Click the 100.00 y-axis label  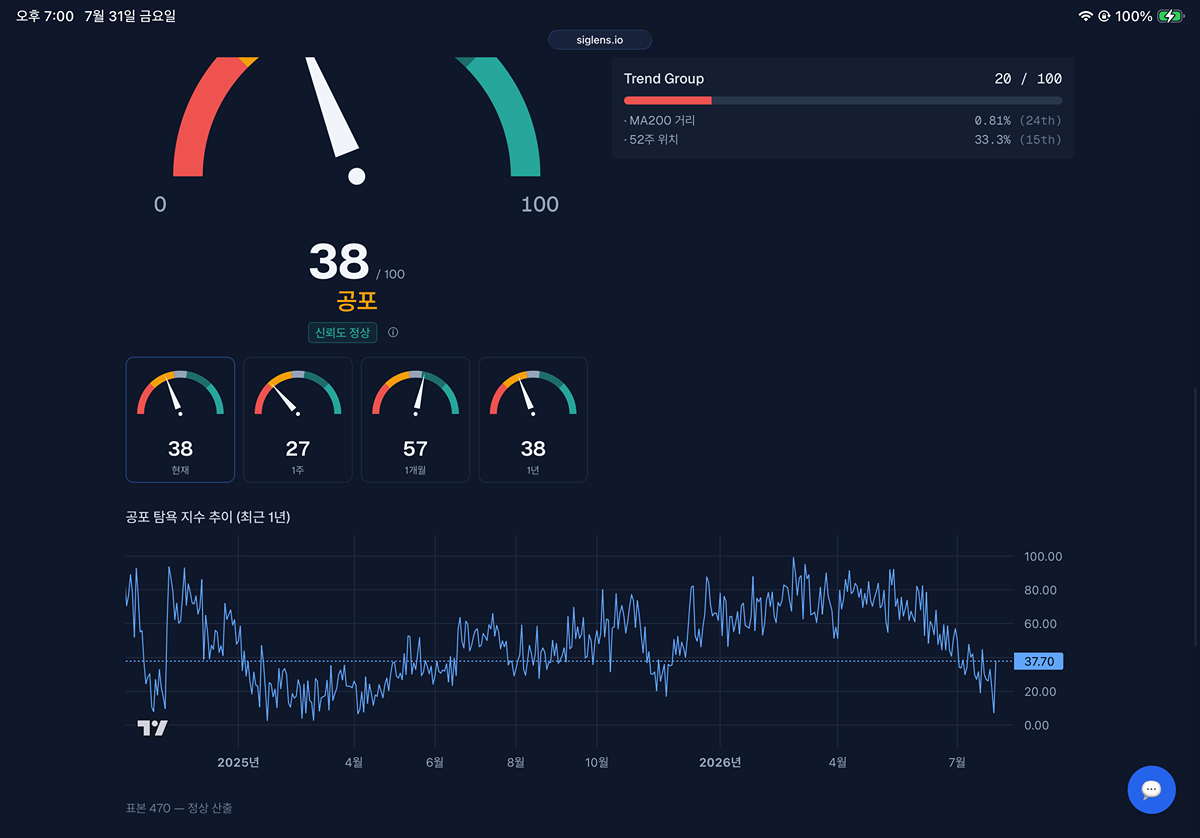(x=1043, y=557)
